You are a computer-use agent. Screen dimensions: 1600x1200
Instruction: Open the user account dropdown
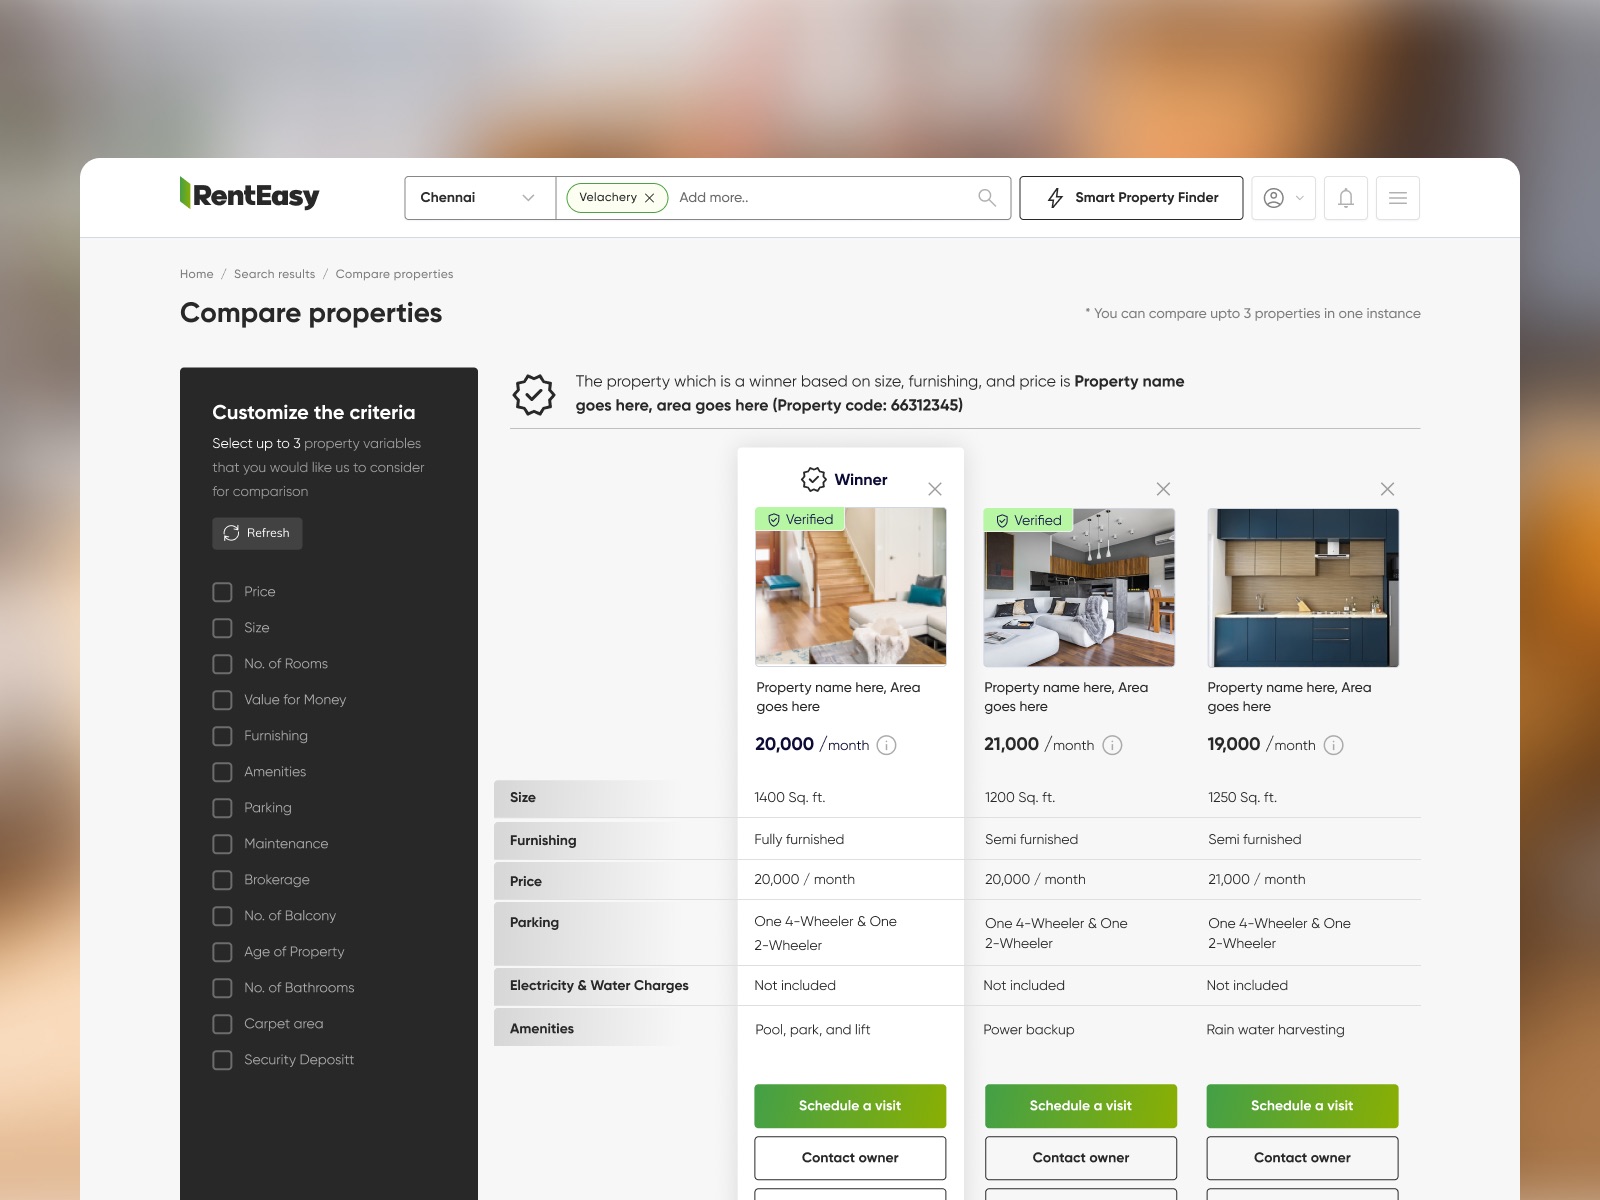point(1283,198)
